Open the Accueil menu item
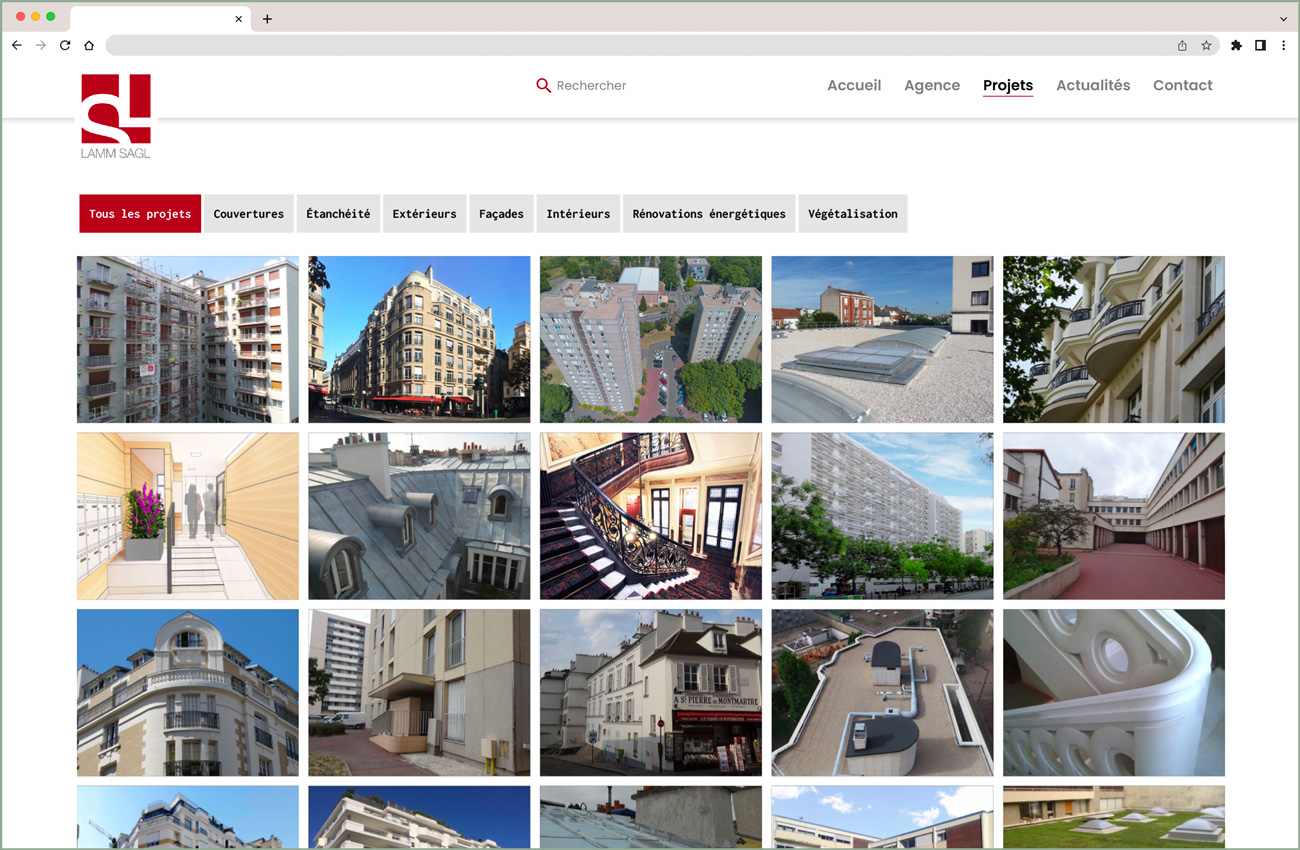The image size is (1300, 850). click(854, 86)
